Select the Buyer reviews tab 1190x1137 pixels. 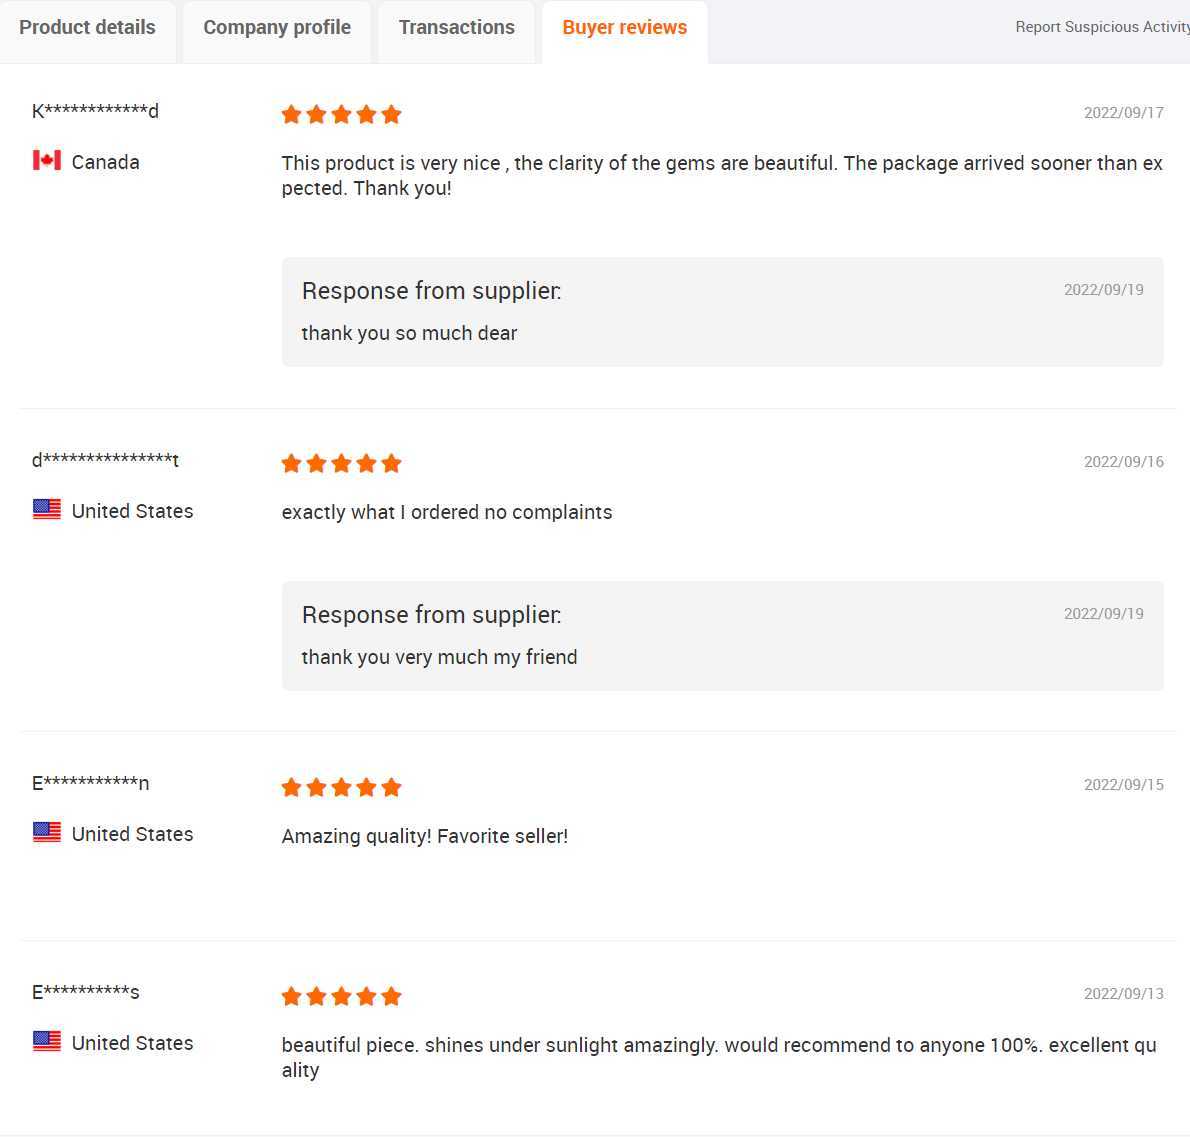coord(625,28)
